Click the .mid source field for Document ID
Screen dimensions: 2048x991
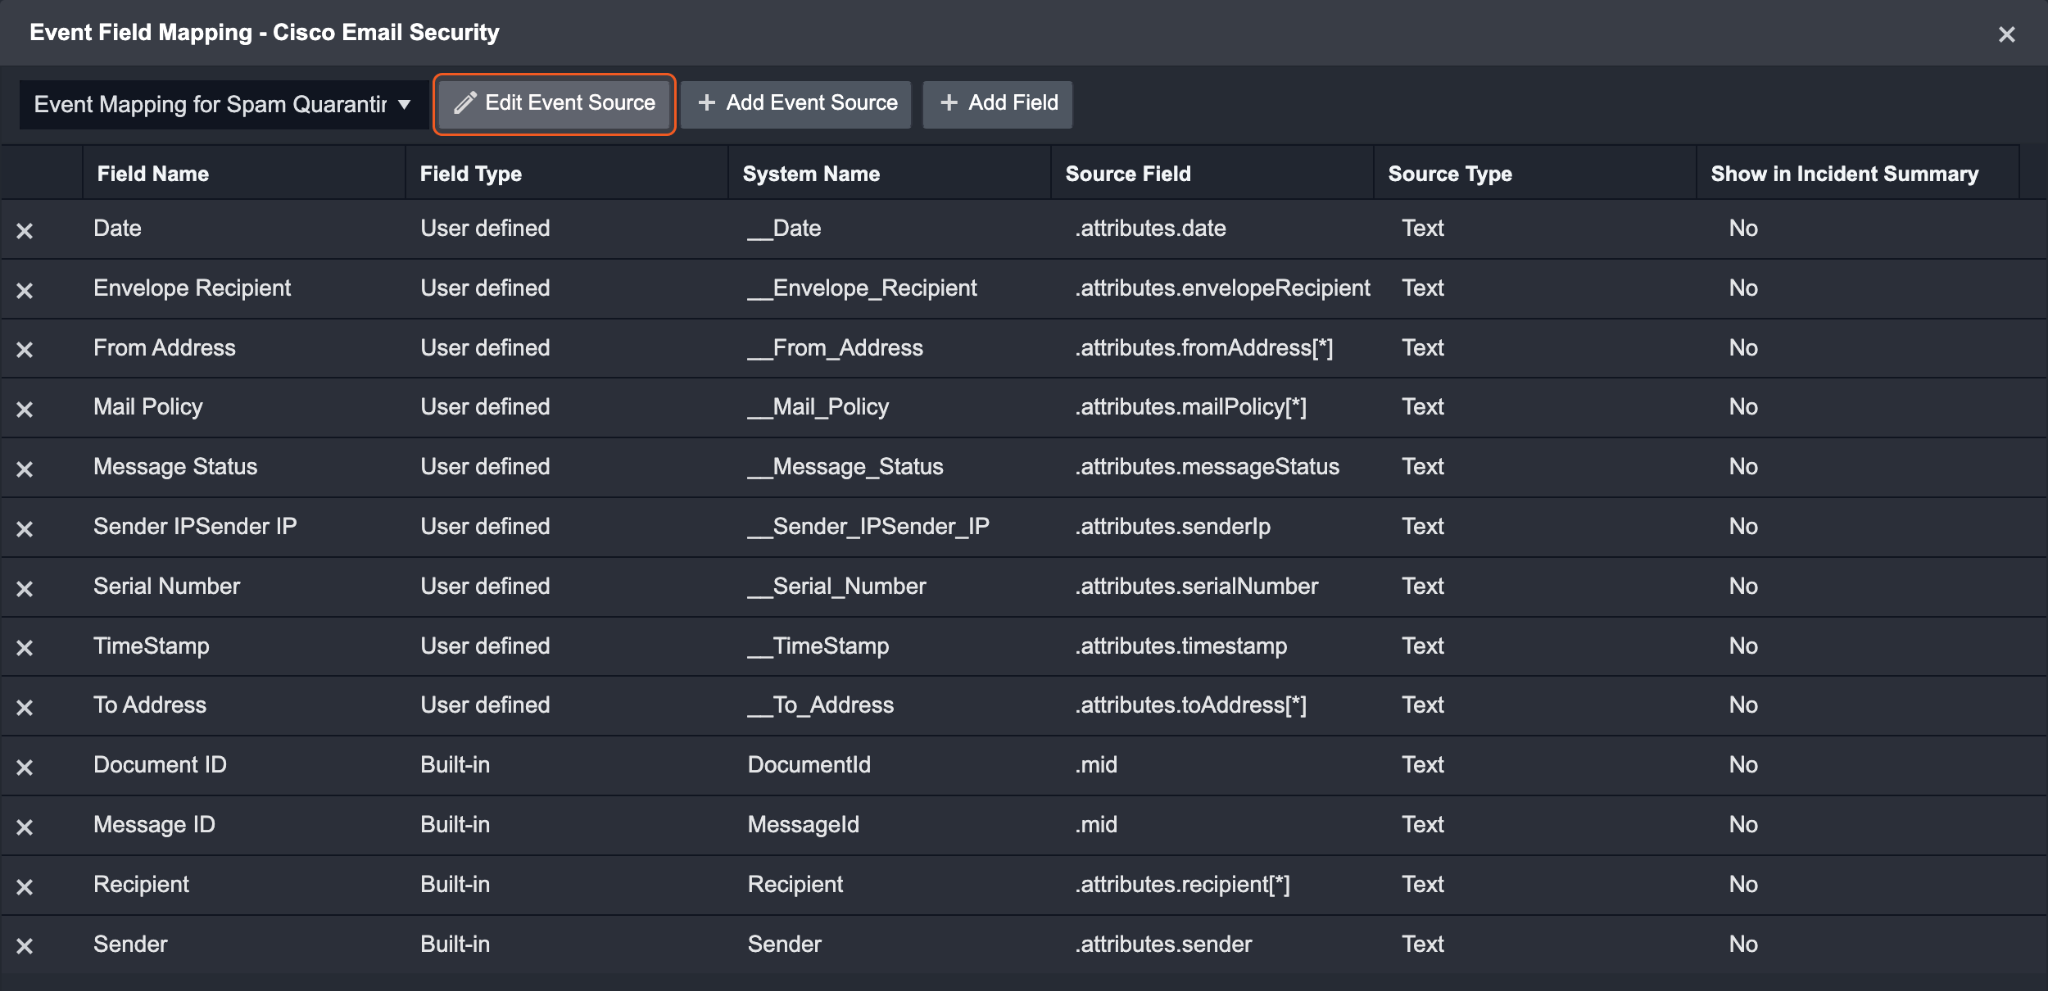click(1097, 765)
